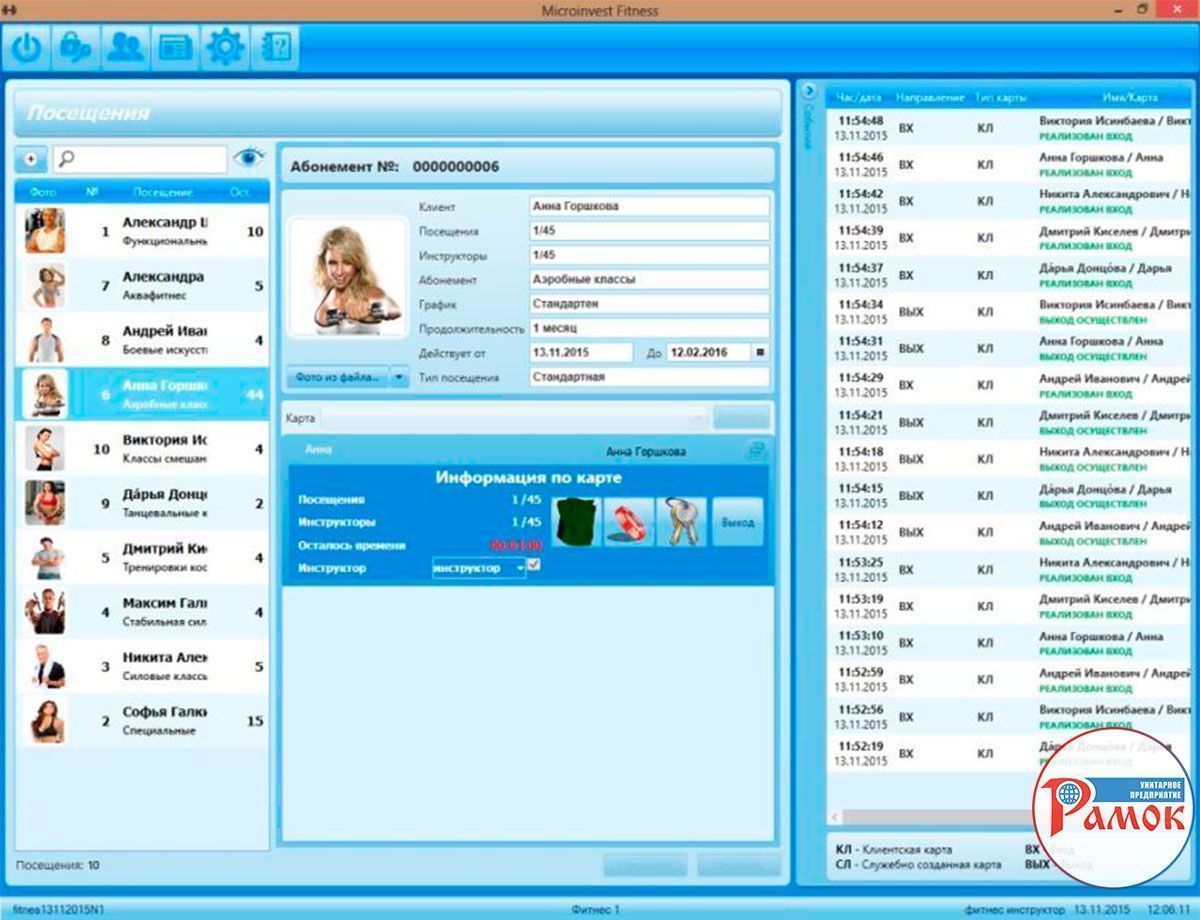The width and height of the screenshot is (1200, 920).
Task: Select Софья's photo thumbnail in the list
Action: [x=45, y=721]
